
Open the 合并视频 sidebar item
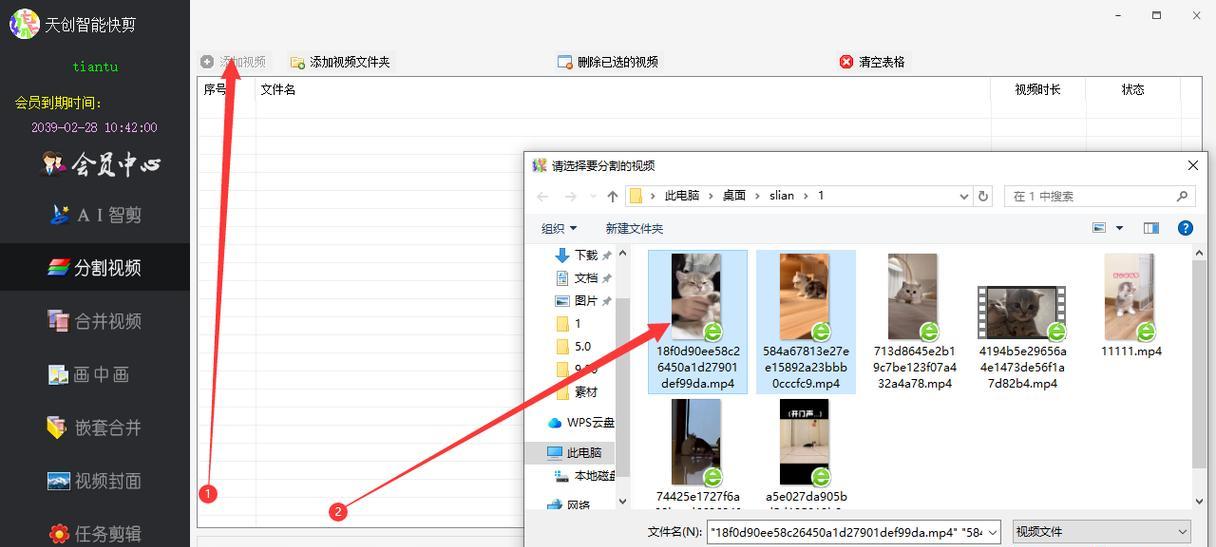click(x=95, y=321)
